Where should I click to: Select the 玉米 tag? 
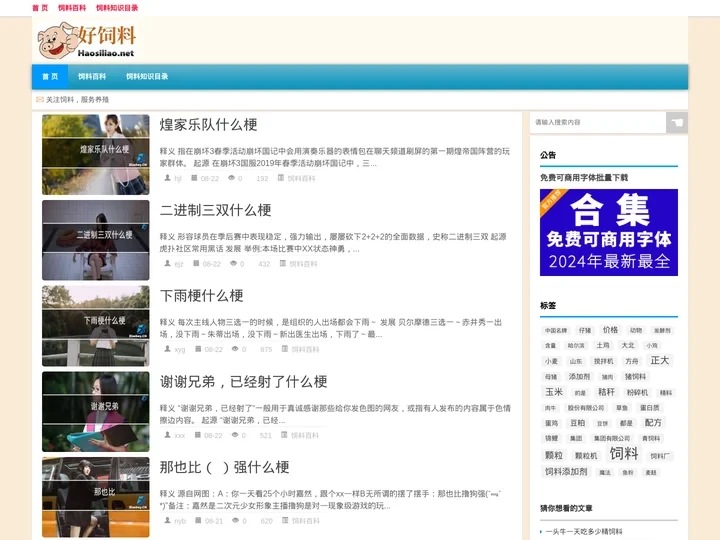click(554, 392)
